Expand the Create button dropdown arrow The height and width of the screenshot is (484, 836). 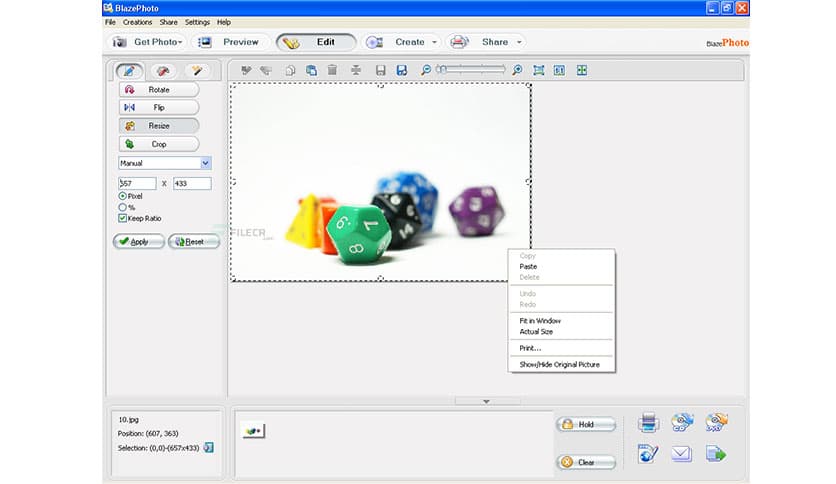click(434, 42)
